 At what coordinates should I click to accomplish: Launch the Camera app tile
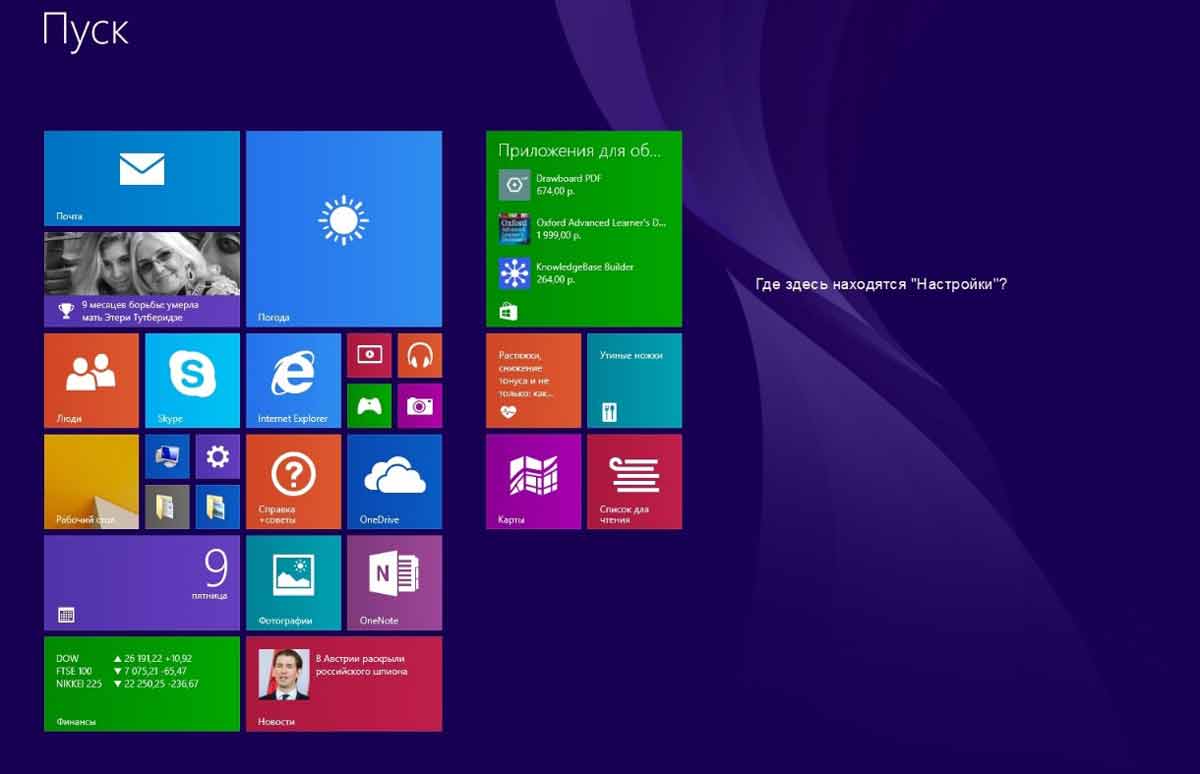pos(420,405)
